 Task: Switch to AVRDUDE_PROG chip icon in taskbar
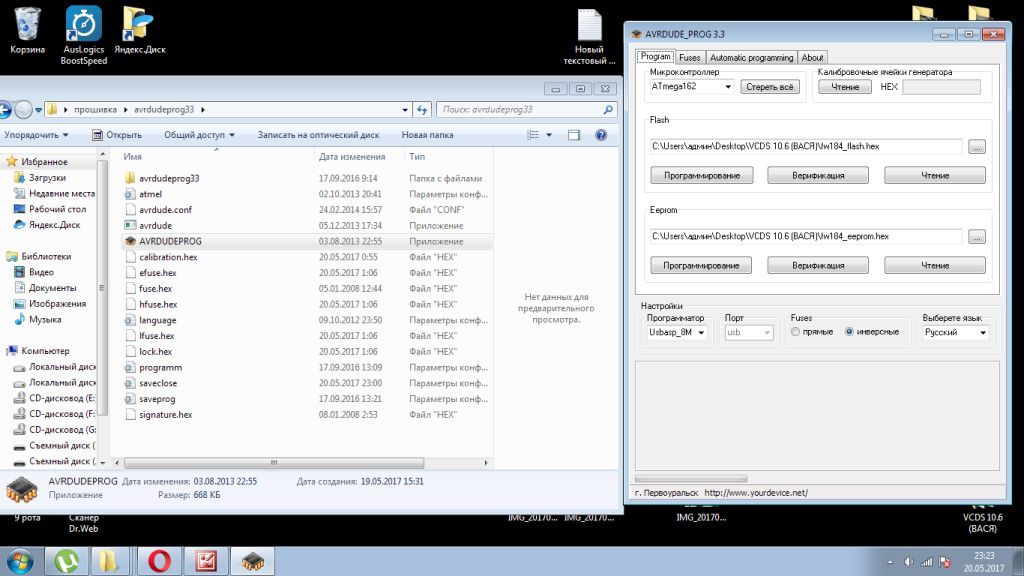tap(253, 561)
